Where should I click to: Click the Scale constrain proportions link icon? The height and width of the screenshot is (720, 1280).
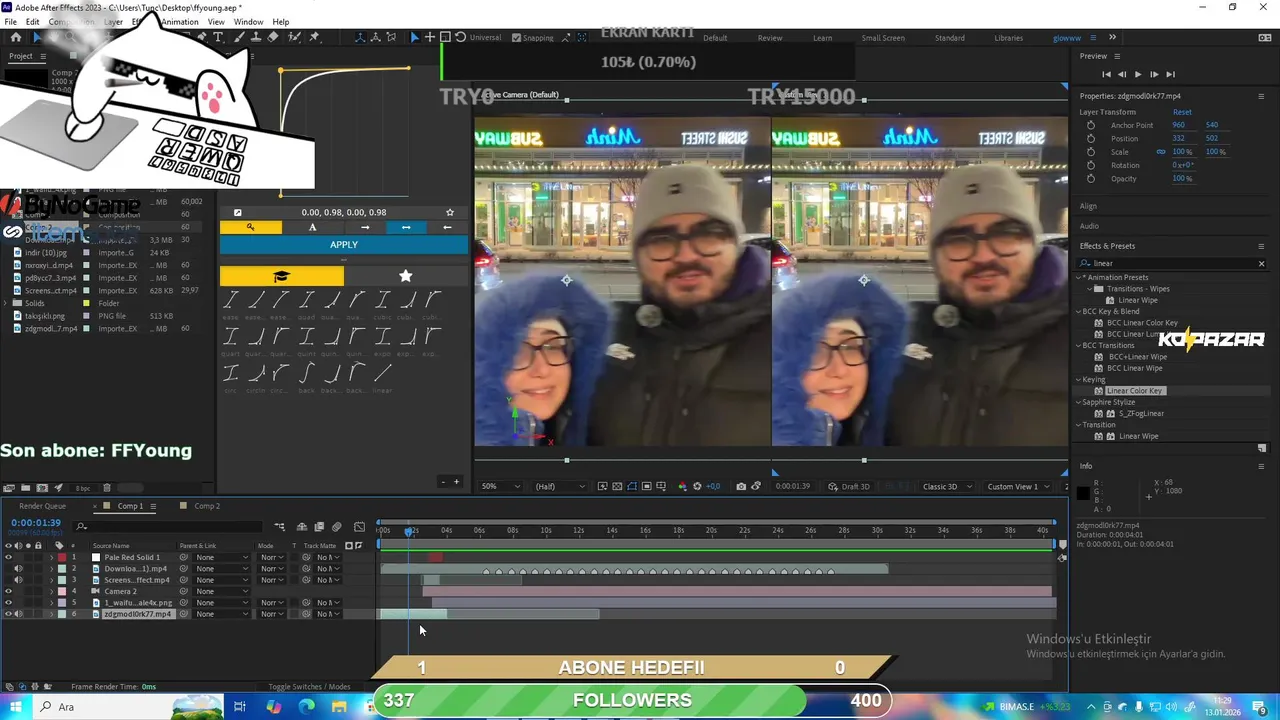pos(1161,152)
